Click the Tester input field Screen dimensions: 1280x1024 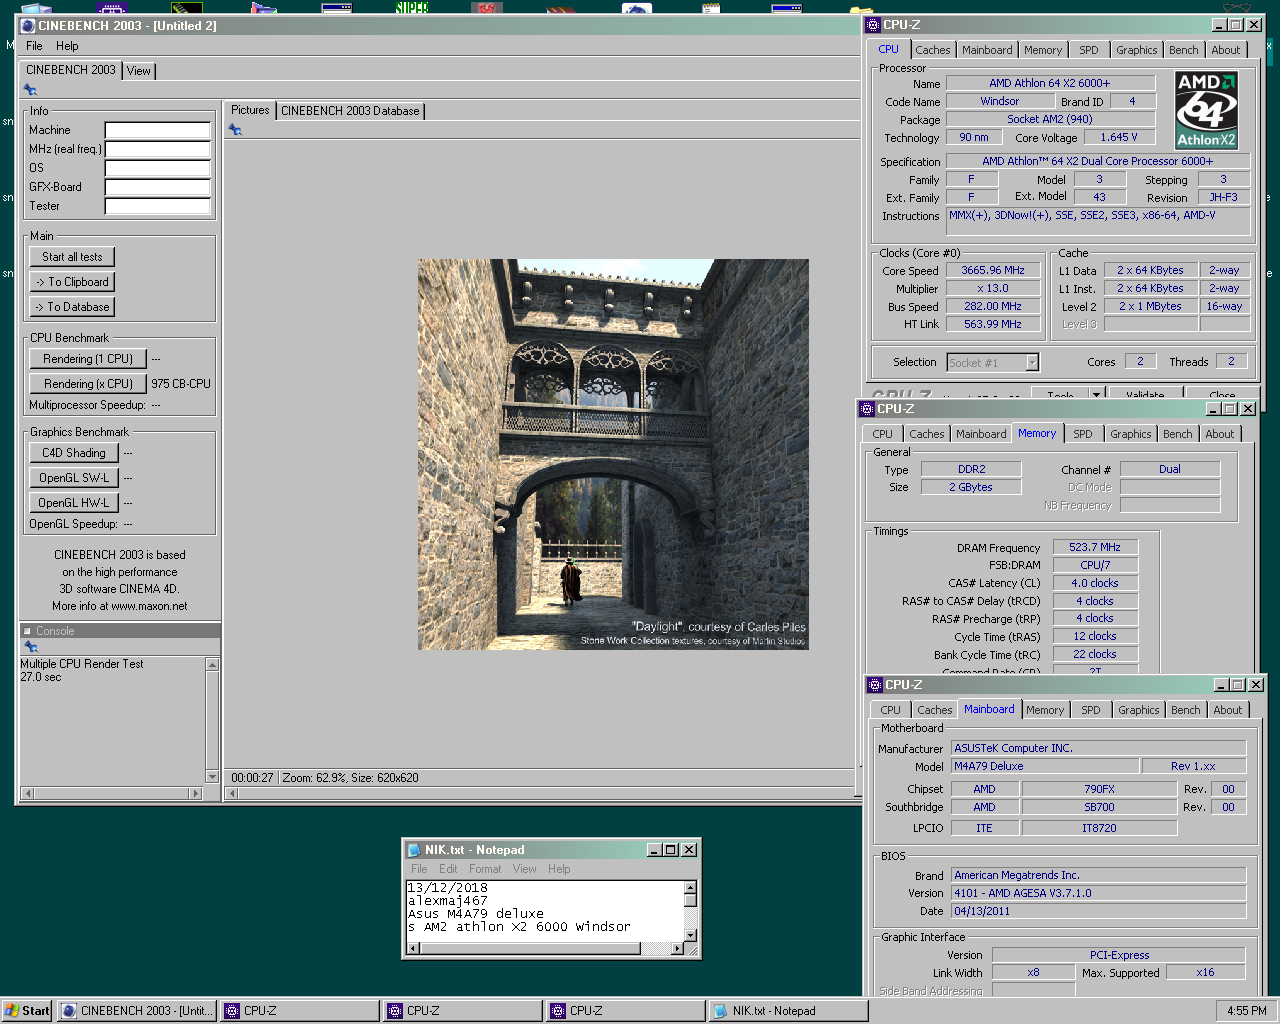coord(158,206)
